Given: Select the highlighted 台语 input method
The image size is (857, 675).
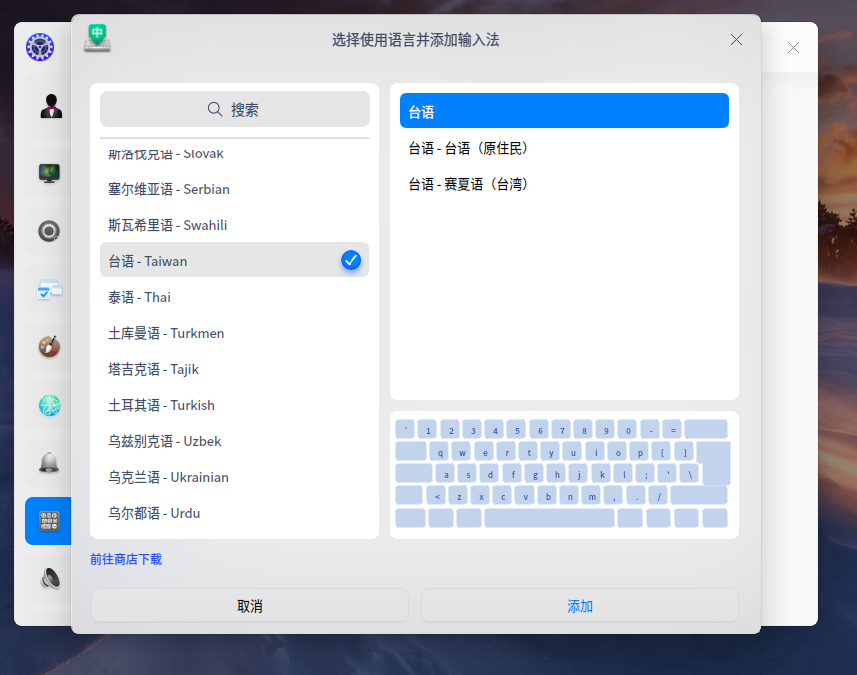Looking at the screenshot, I should (x=564, y=111).
